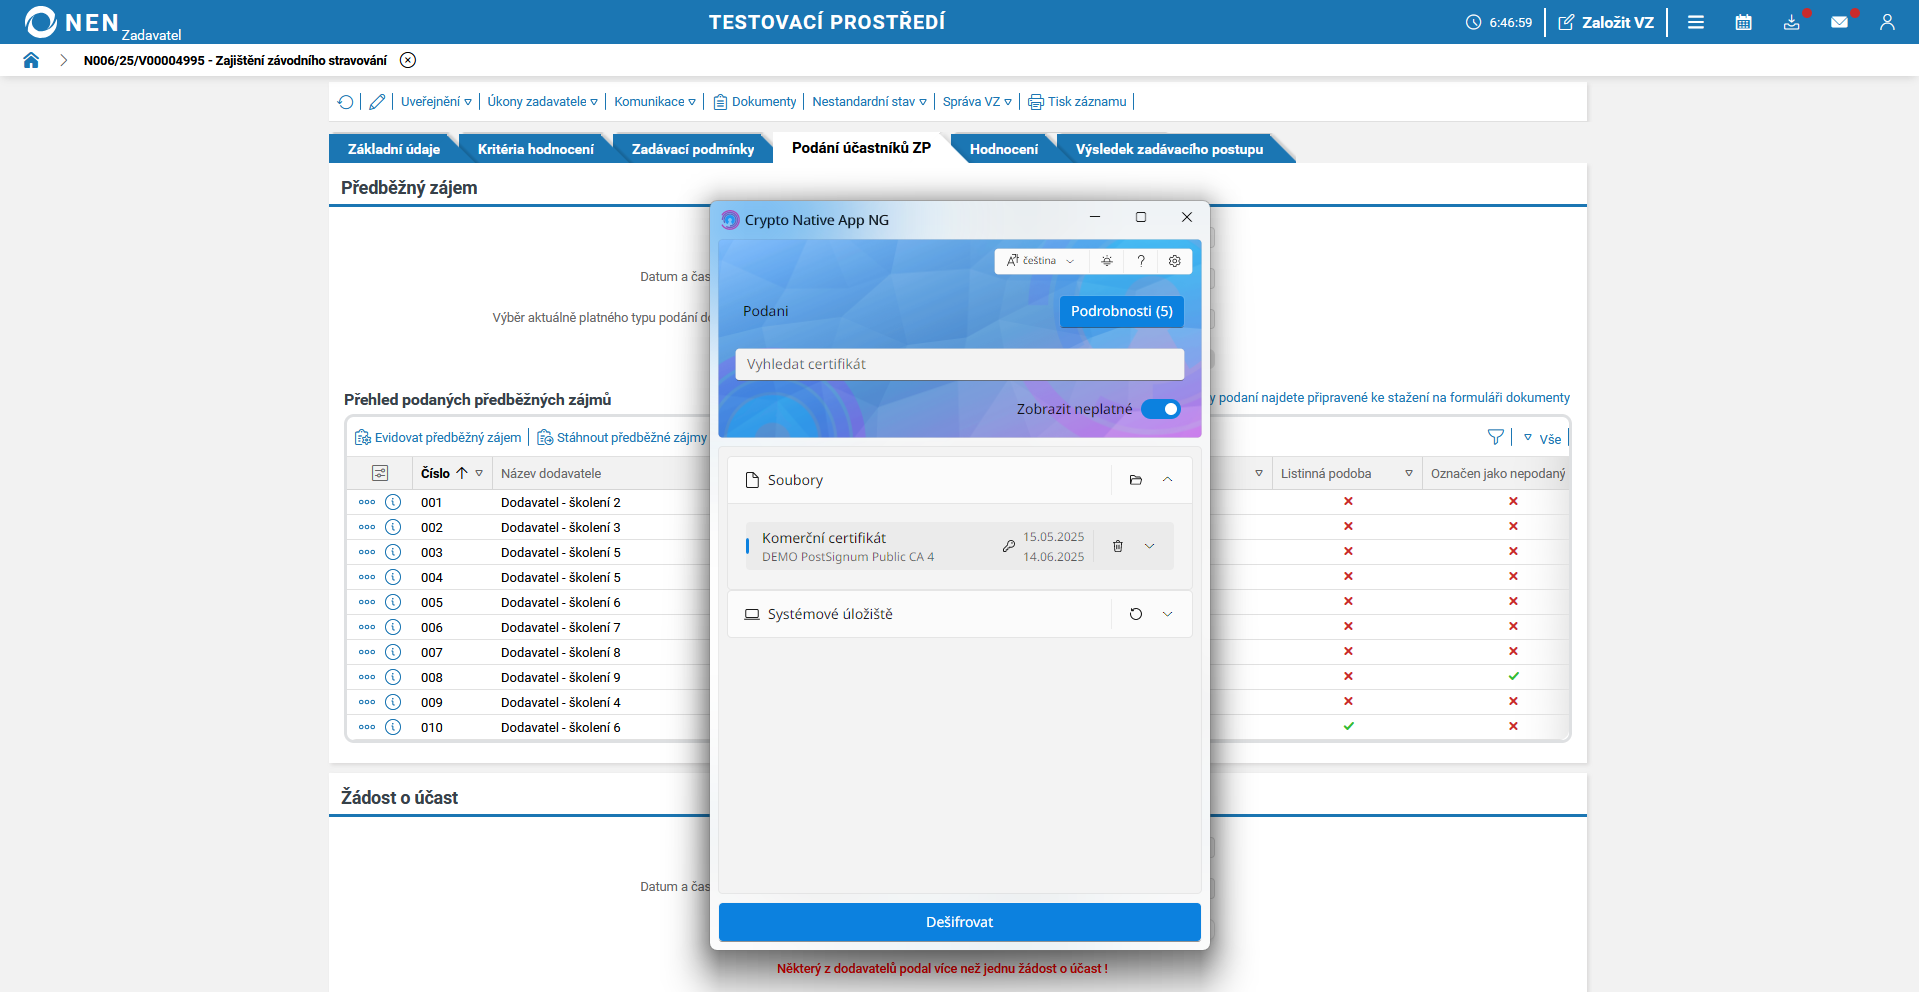Expand the Komunikace menu

655,102
